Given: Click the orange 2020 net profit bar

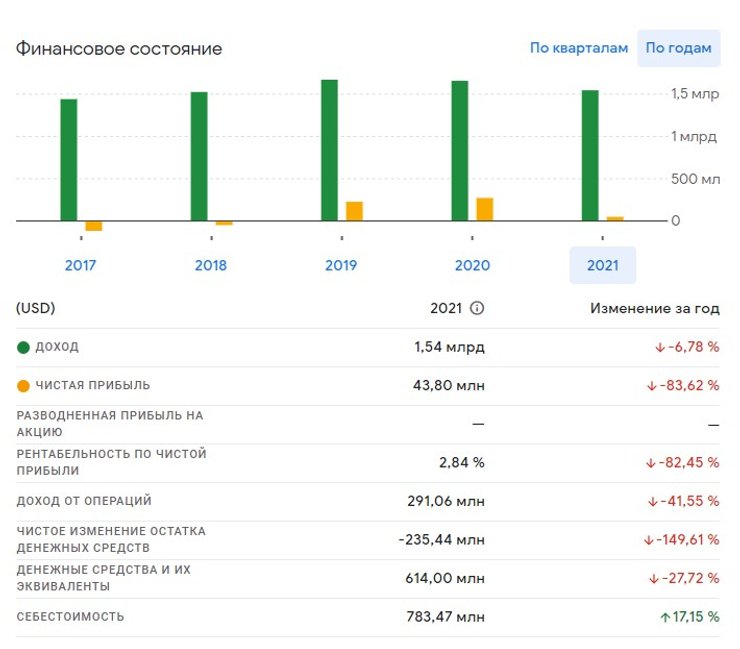Looking at the screenshot, I should point(485,209).
